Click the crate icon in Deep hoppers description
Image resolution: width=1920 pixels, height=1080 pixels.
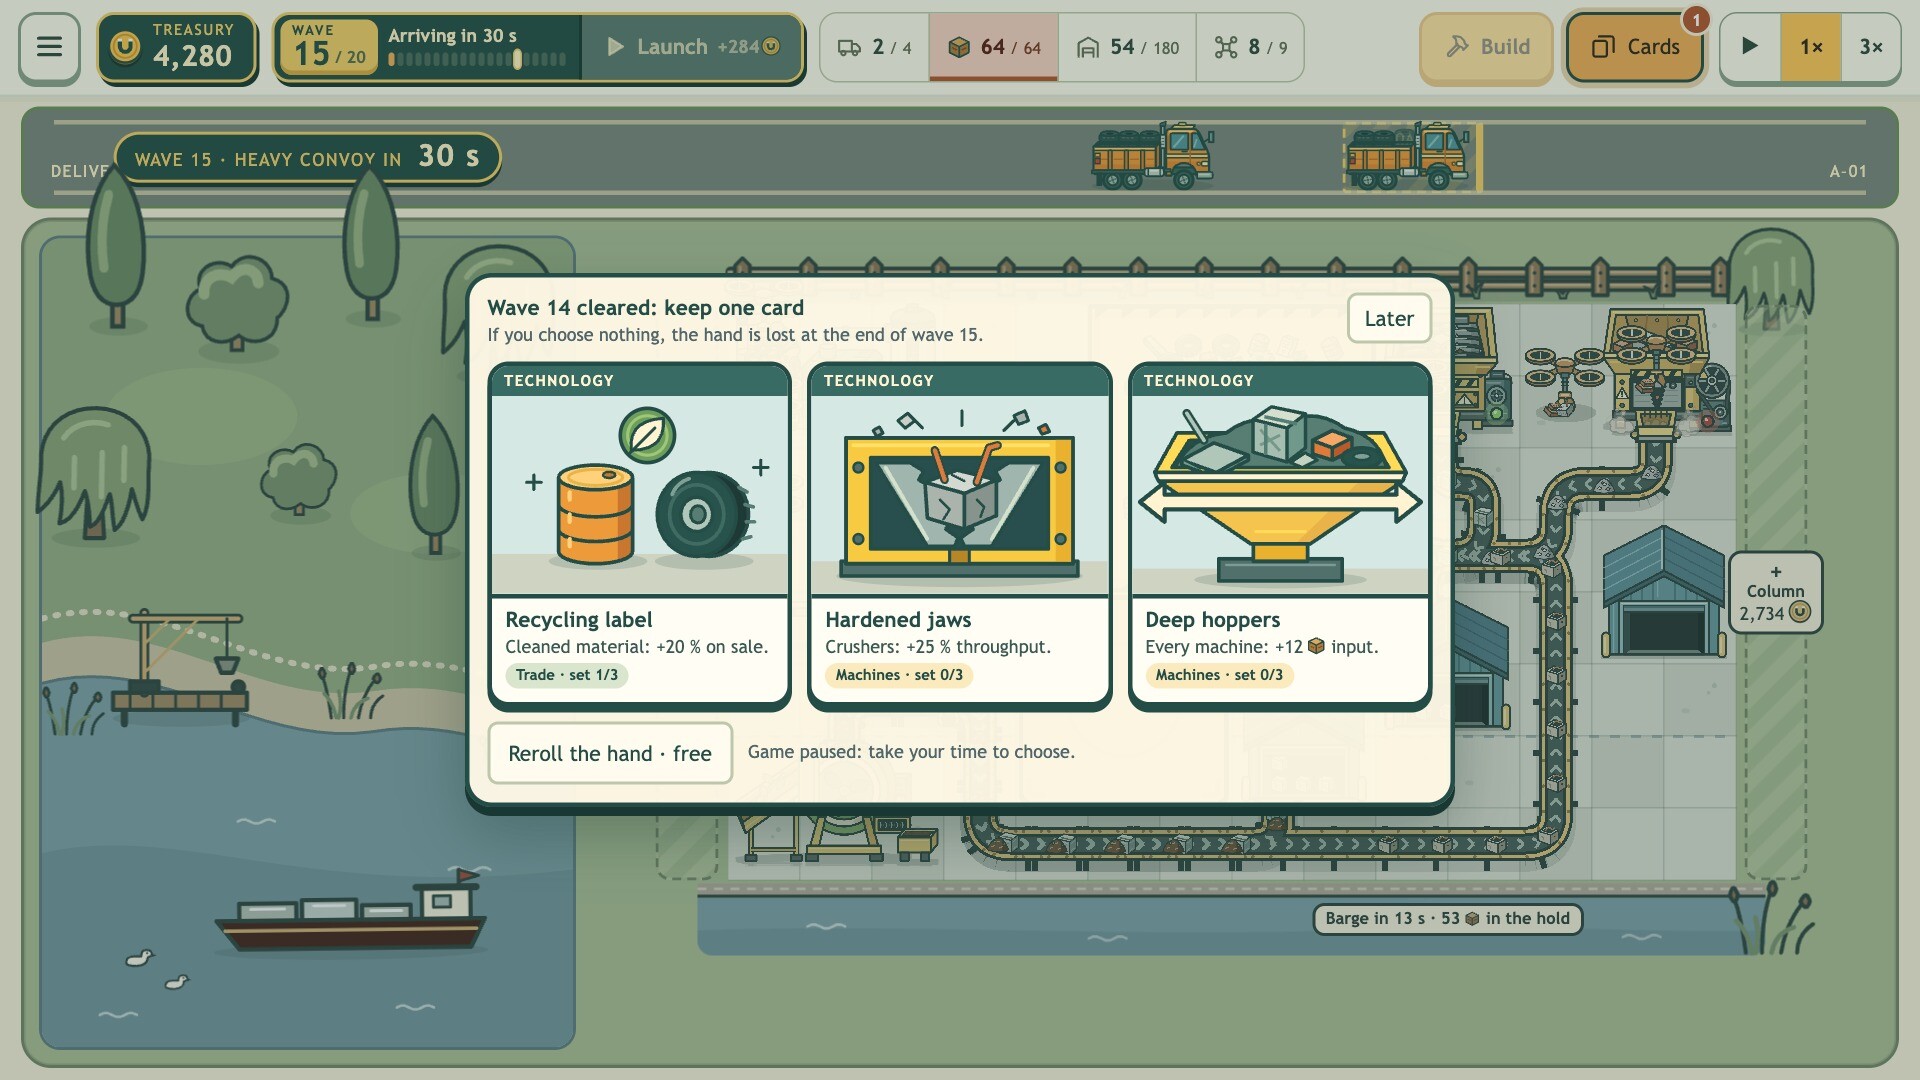(1316, 647)
